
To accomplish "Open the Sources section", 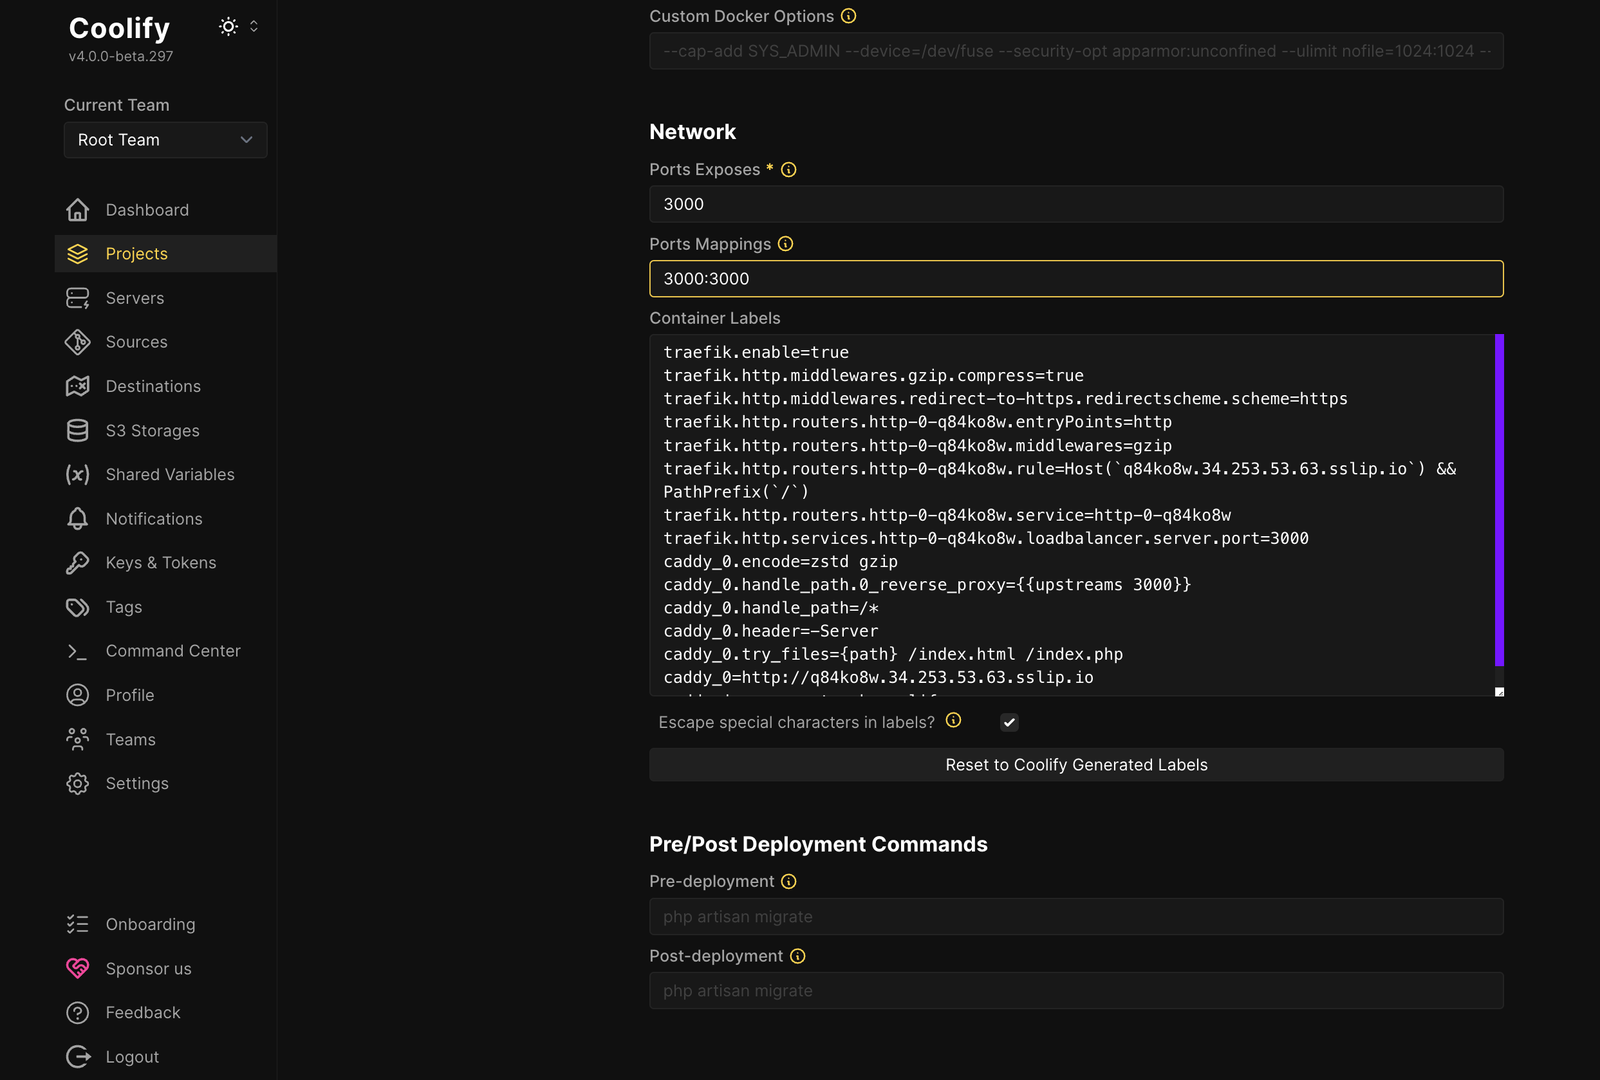I will (x=136, y=342).
